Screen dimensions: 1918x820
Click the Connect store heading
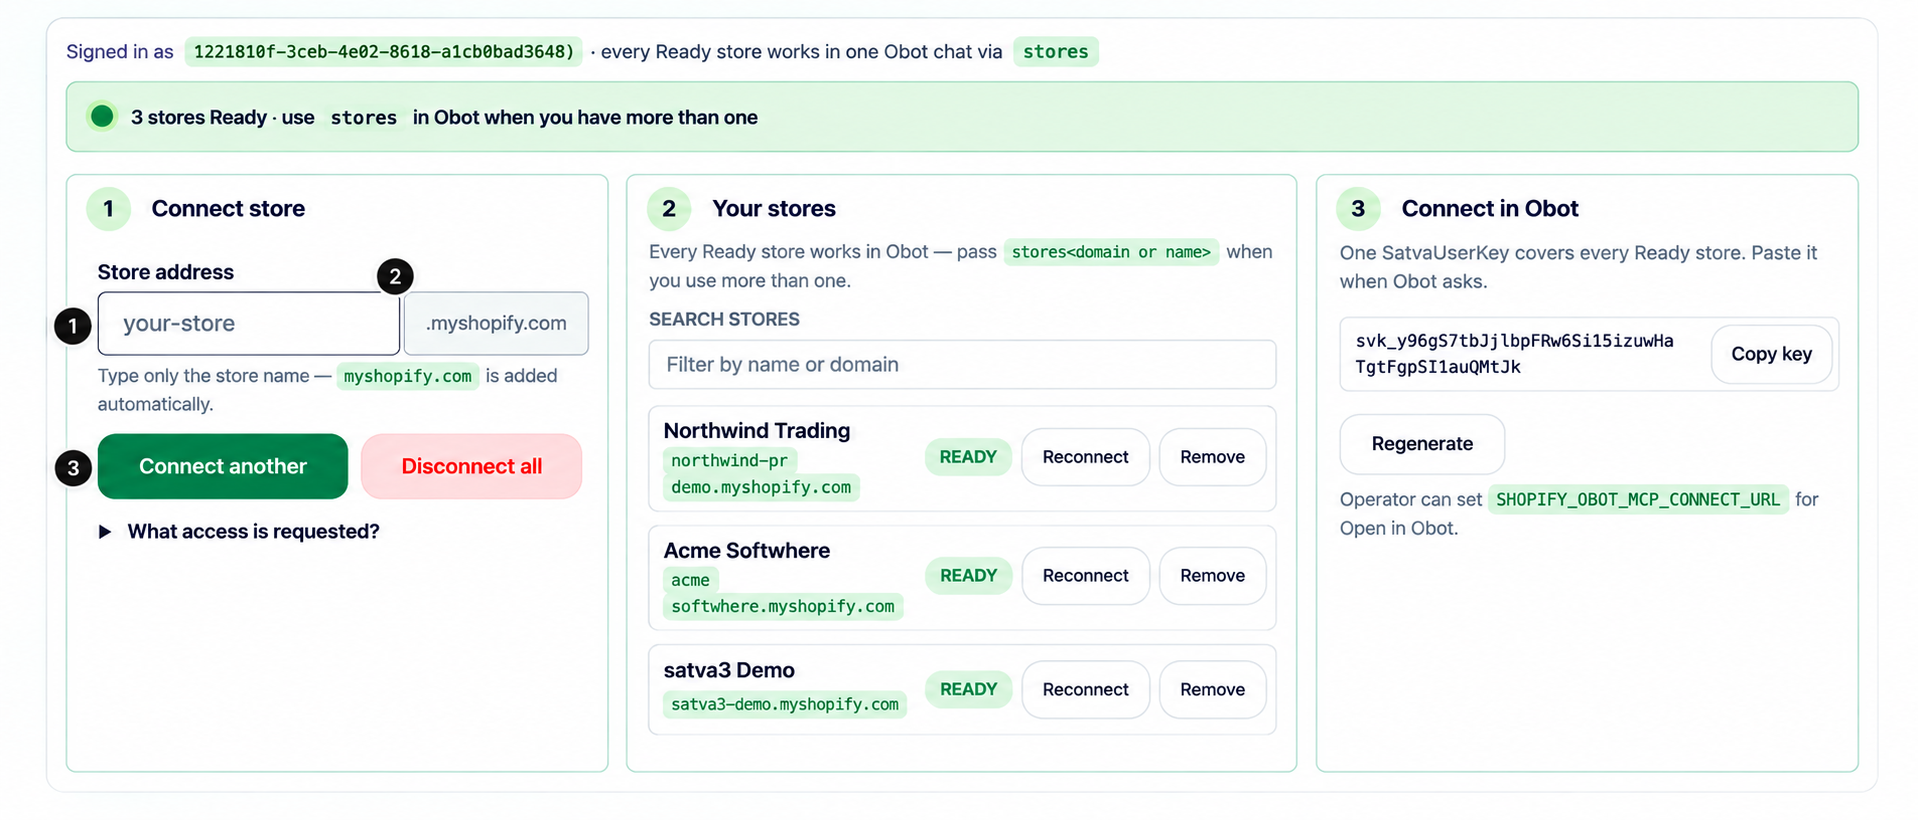tap(228, 208)
